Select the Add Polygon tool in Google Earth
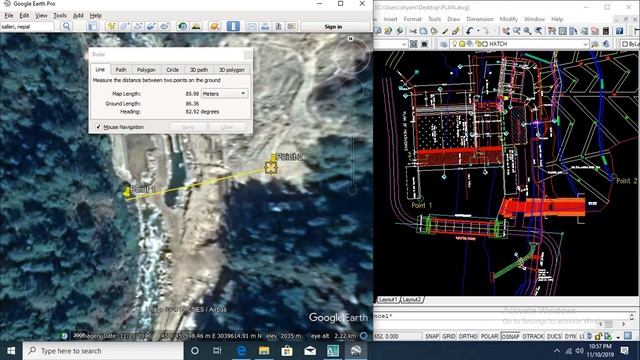The image size is (640, 360). coord(124,27)
